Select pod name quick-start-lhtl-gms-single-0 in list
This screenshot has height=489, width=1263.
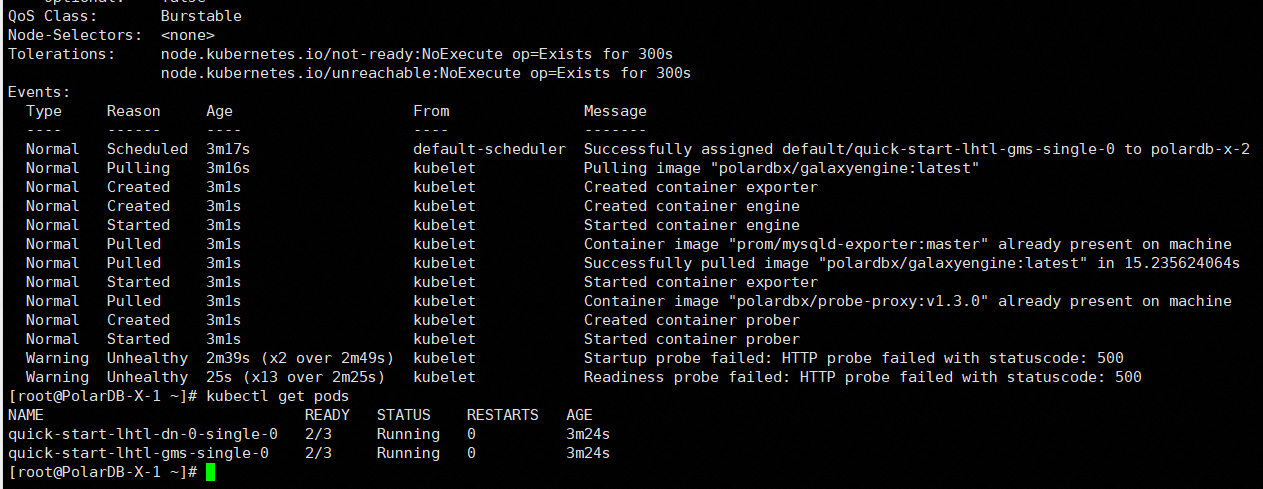pos(138,453)
